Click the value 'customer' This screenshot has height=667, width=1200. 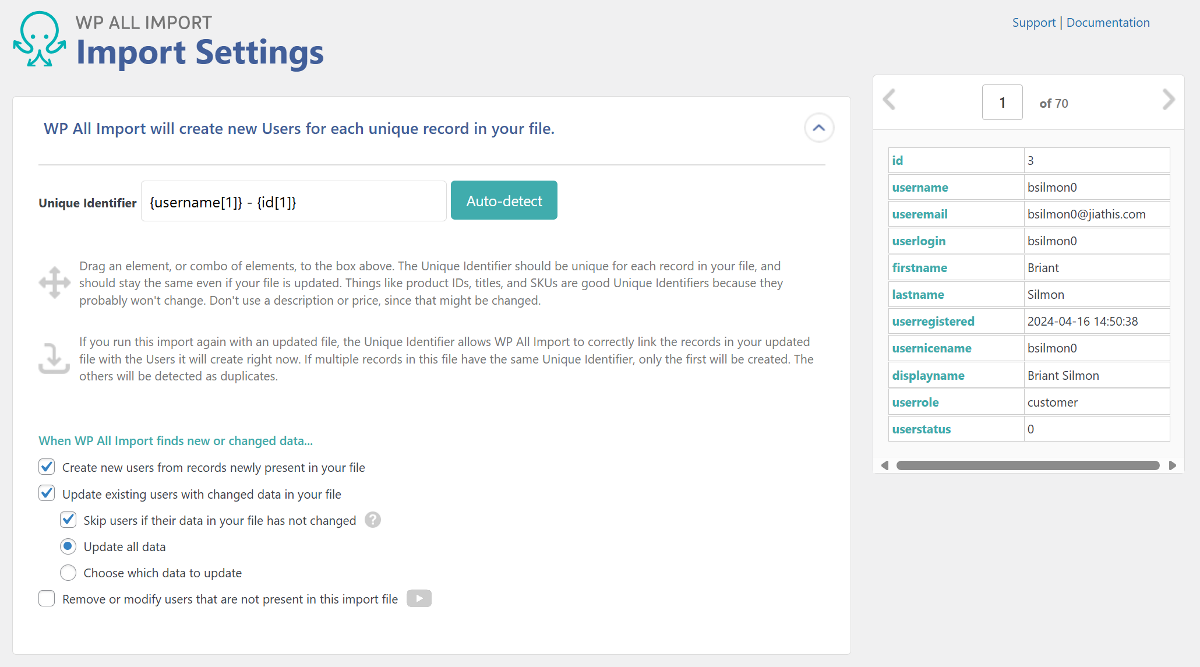pos(1052,402)
